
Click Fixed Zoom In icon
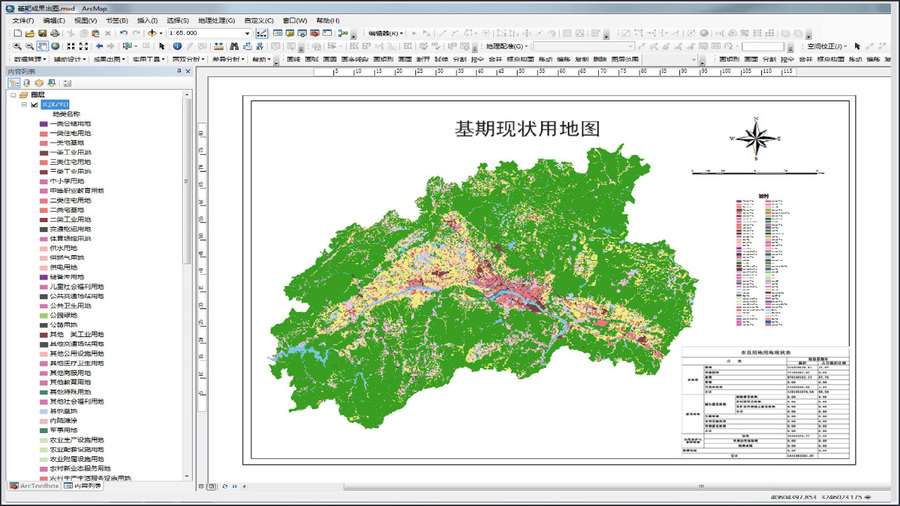[x=71, y=46]
